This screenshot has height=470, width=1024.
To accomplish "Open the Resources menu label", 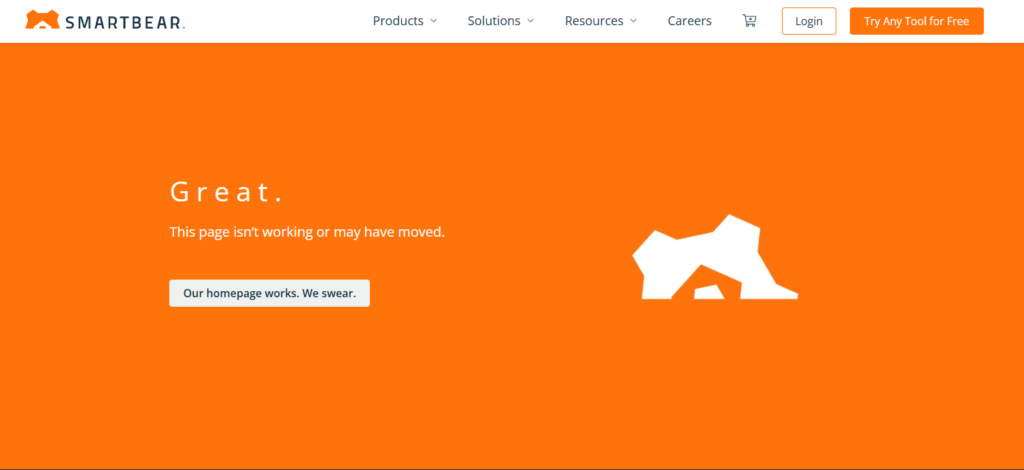I will 594,21.
